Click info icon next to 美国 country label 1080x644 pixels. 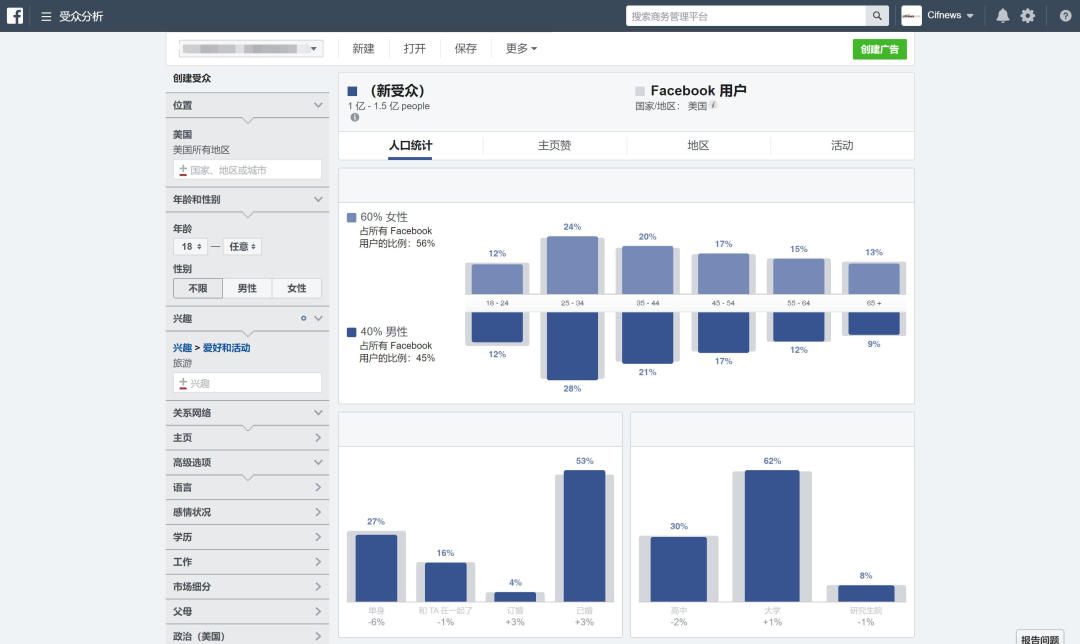[714, 105]
